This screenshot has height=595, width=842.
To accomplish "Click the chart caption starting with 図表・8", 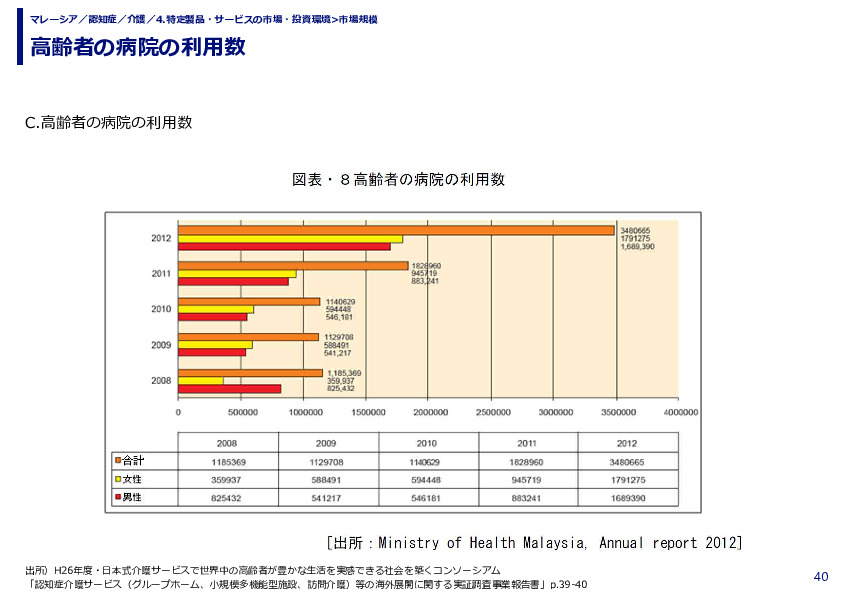I will pos(398,179).
